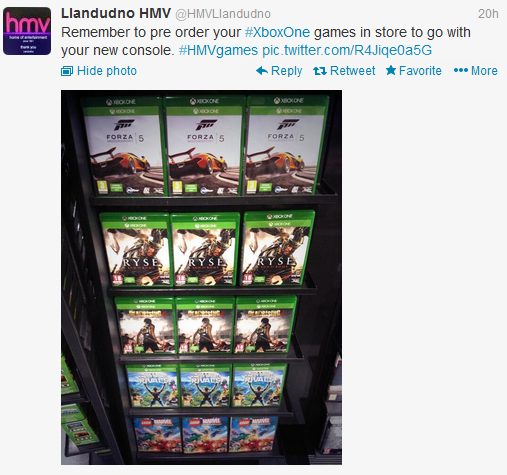Open the @HMVLlandudno handle

click(x=223, y=14)
